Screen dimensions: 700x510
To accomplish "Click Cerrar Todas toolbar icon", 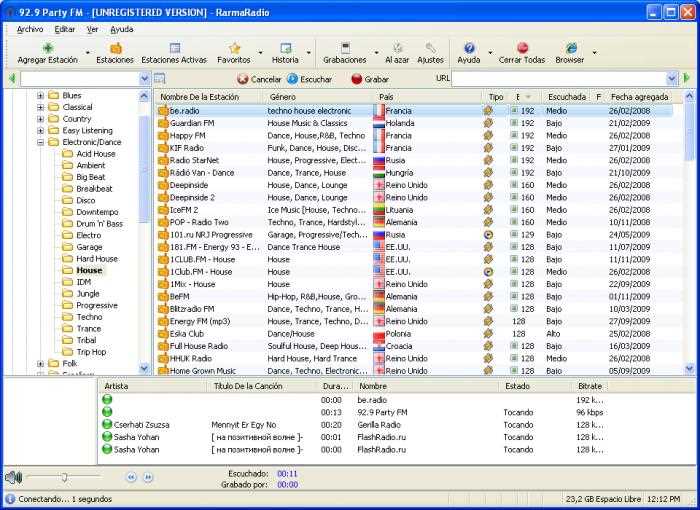I will point(522,48).
